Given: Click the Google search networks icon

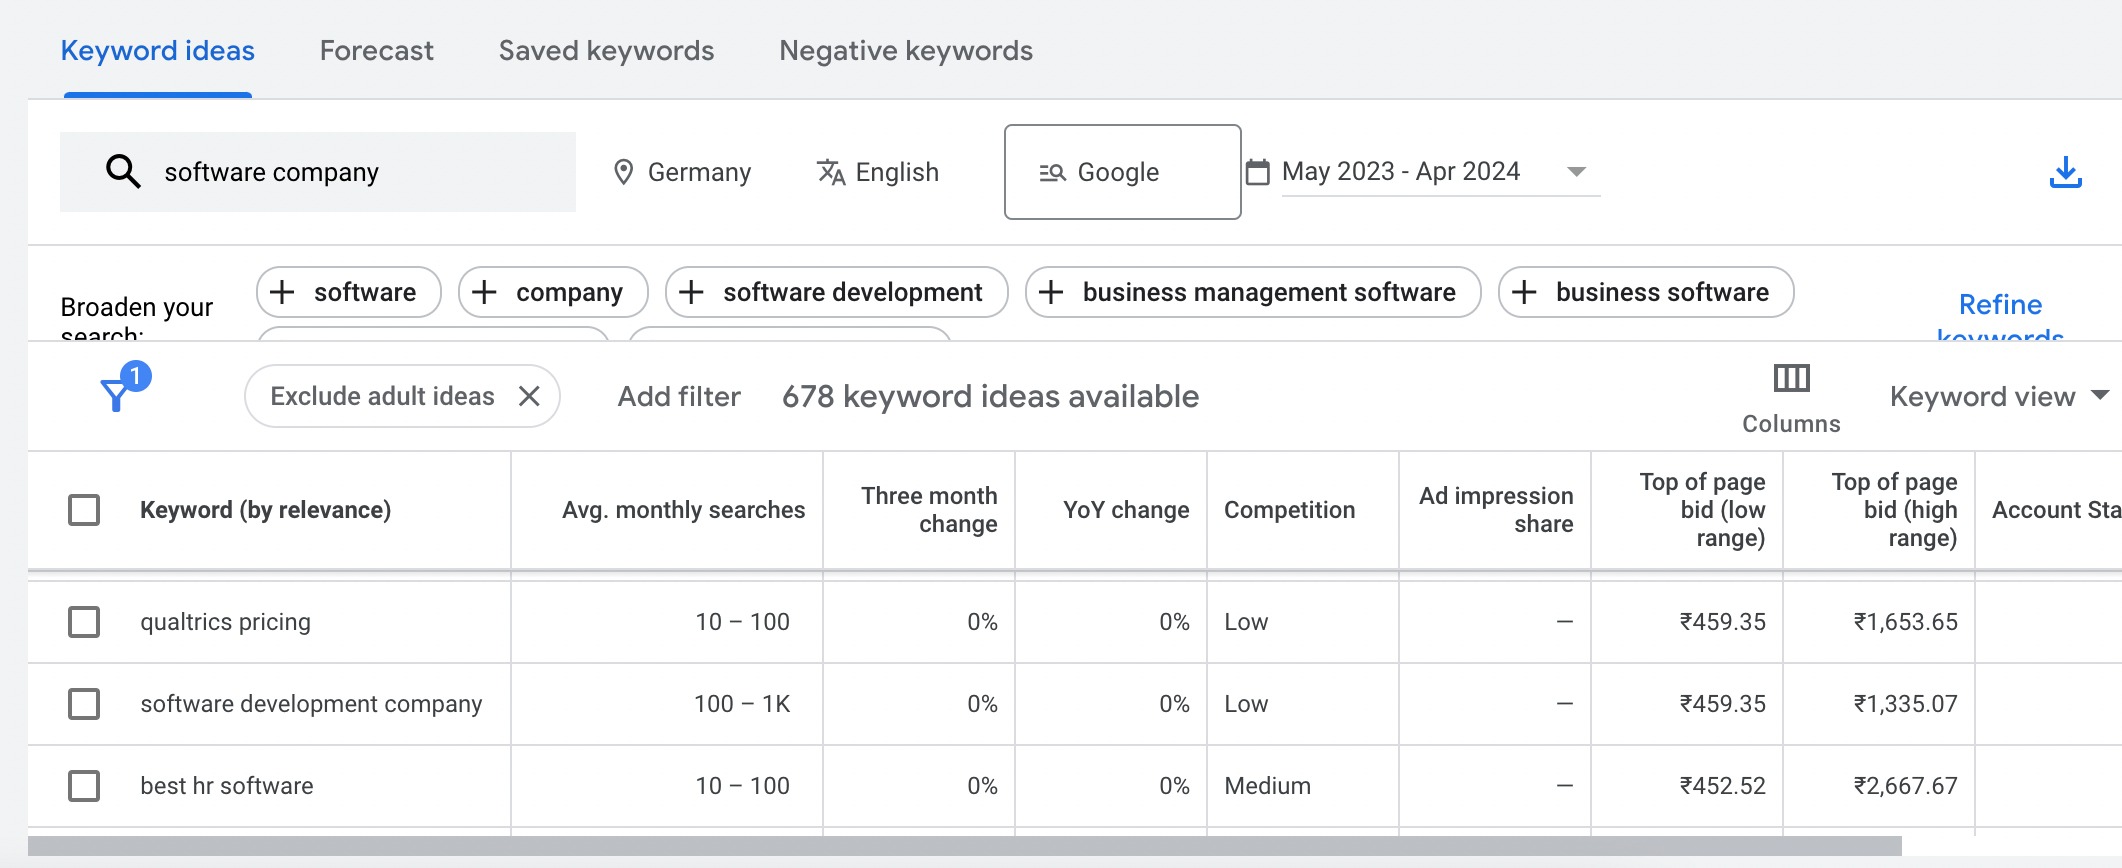Looking at the screenshot, I should coord(1052,172).
